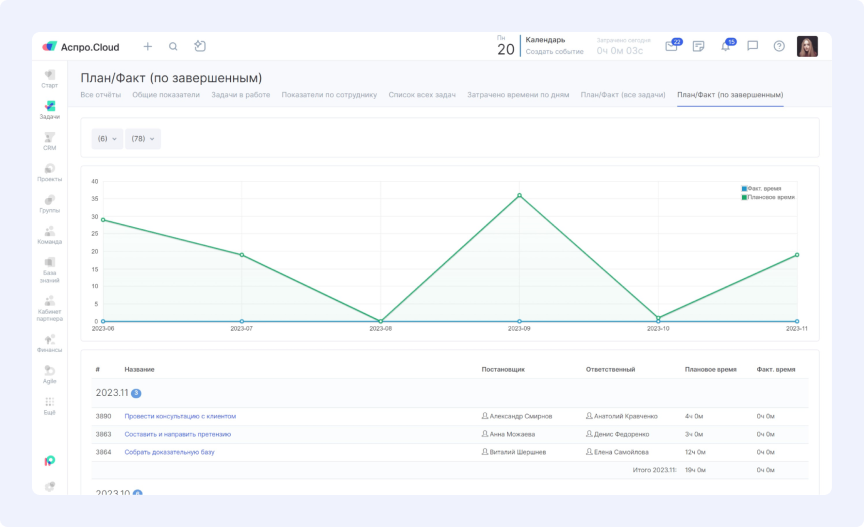The image size is (864, 527).
Task: Open task Провести консультацию с клиентом
Action: point(180,416)
